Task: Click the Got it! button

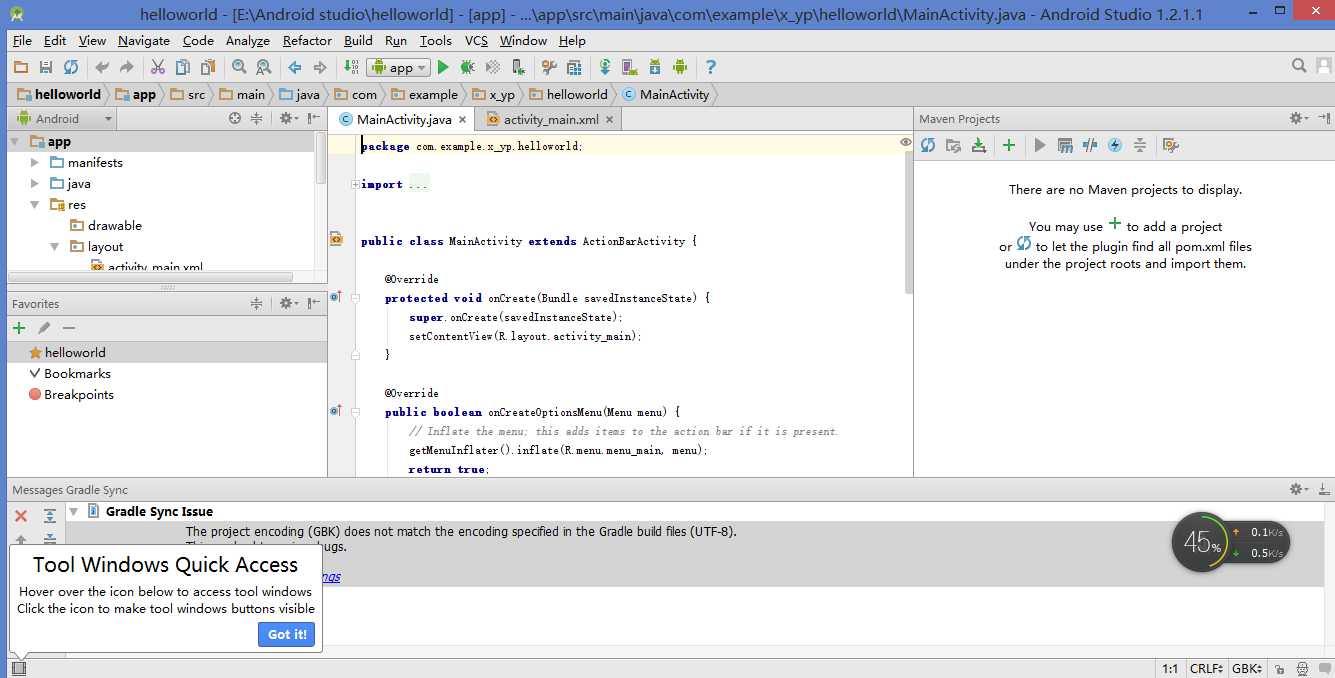Action: (x=287, y=634)
